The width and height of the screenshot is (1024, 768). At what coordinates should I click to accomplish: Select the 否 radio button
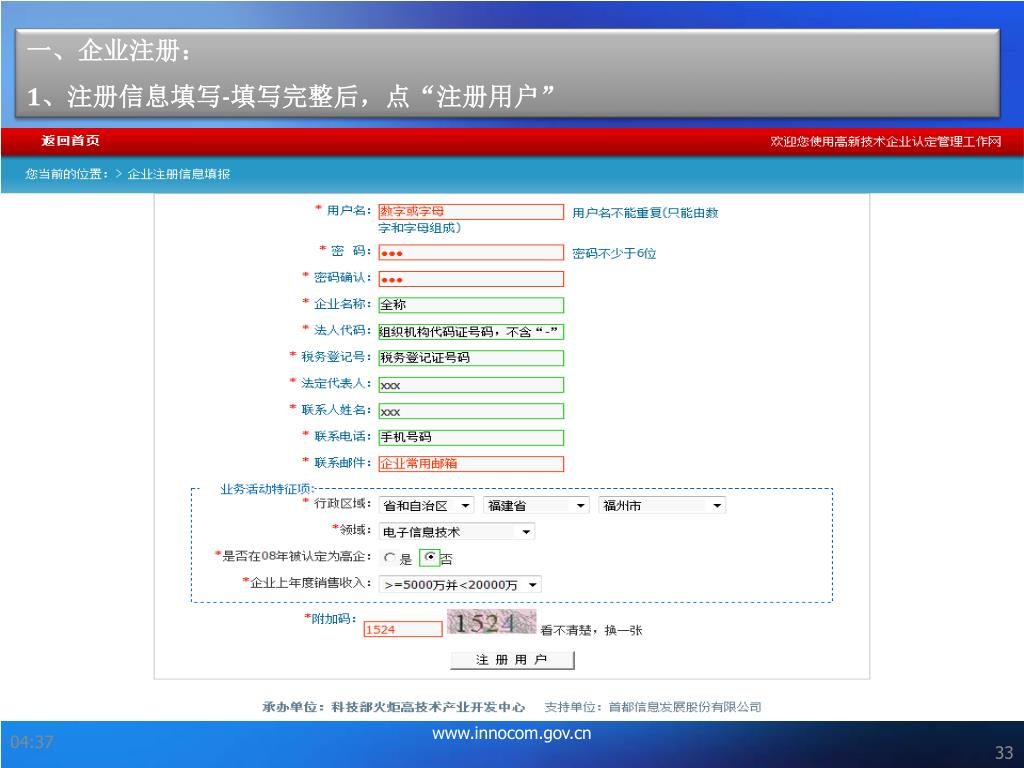pyautogui.click(x=430, y=558)
